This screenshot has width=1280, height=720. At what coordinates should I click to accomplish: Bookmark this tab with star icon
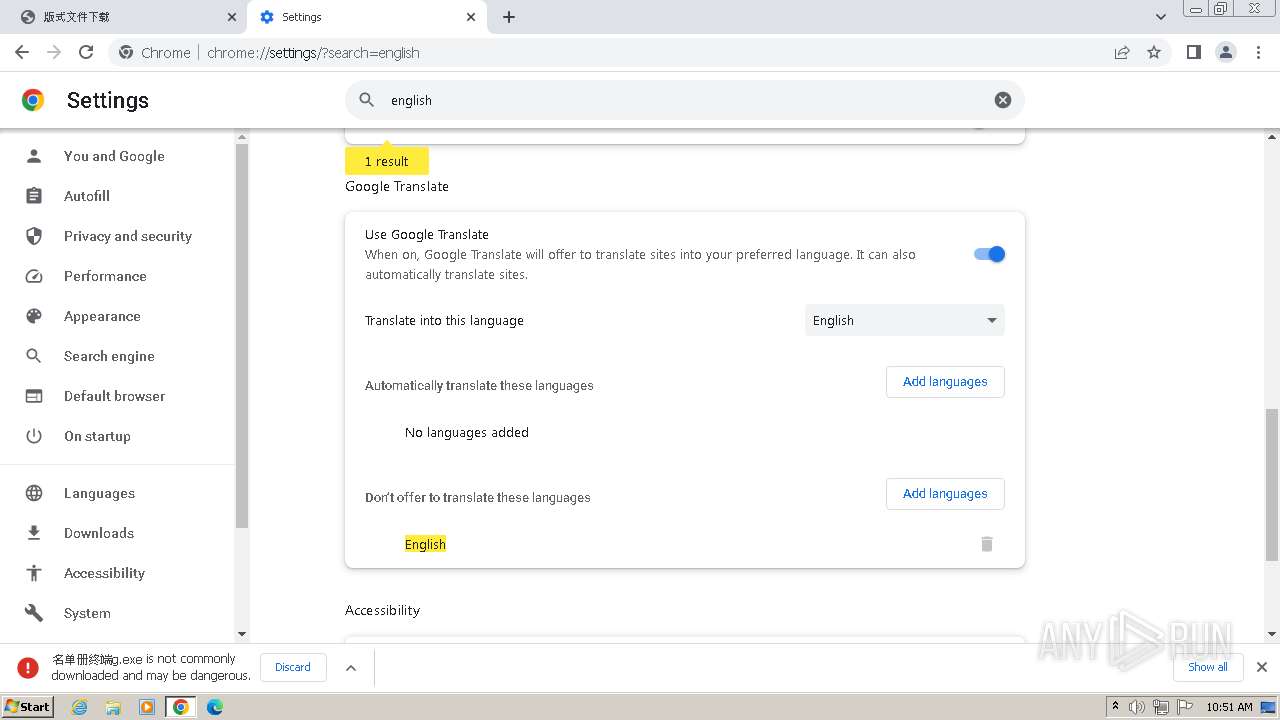tap(1154, 52)
